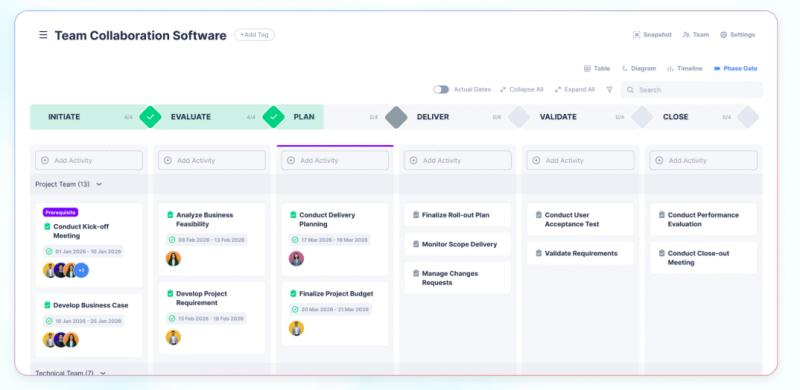Click Collapse All
Viewport: 800px width, 390px height.
pyautogui.click(x=521, y=89)
